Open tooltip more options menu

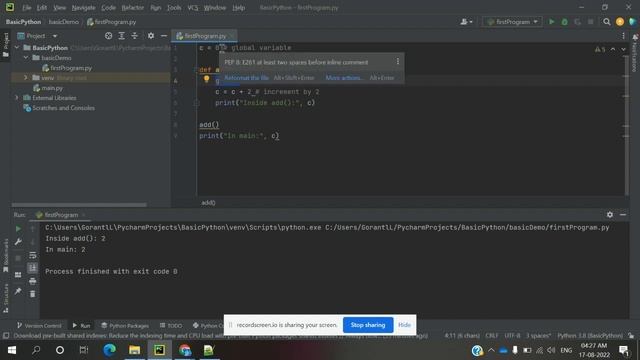(x=398, y=62)
